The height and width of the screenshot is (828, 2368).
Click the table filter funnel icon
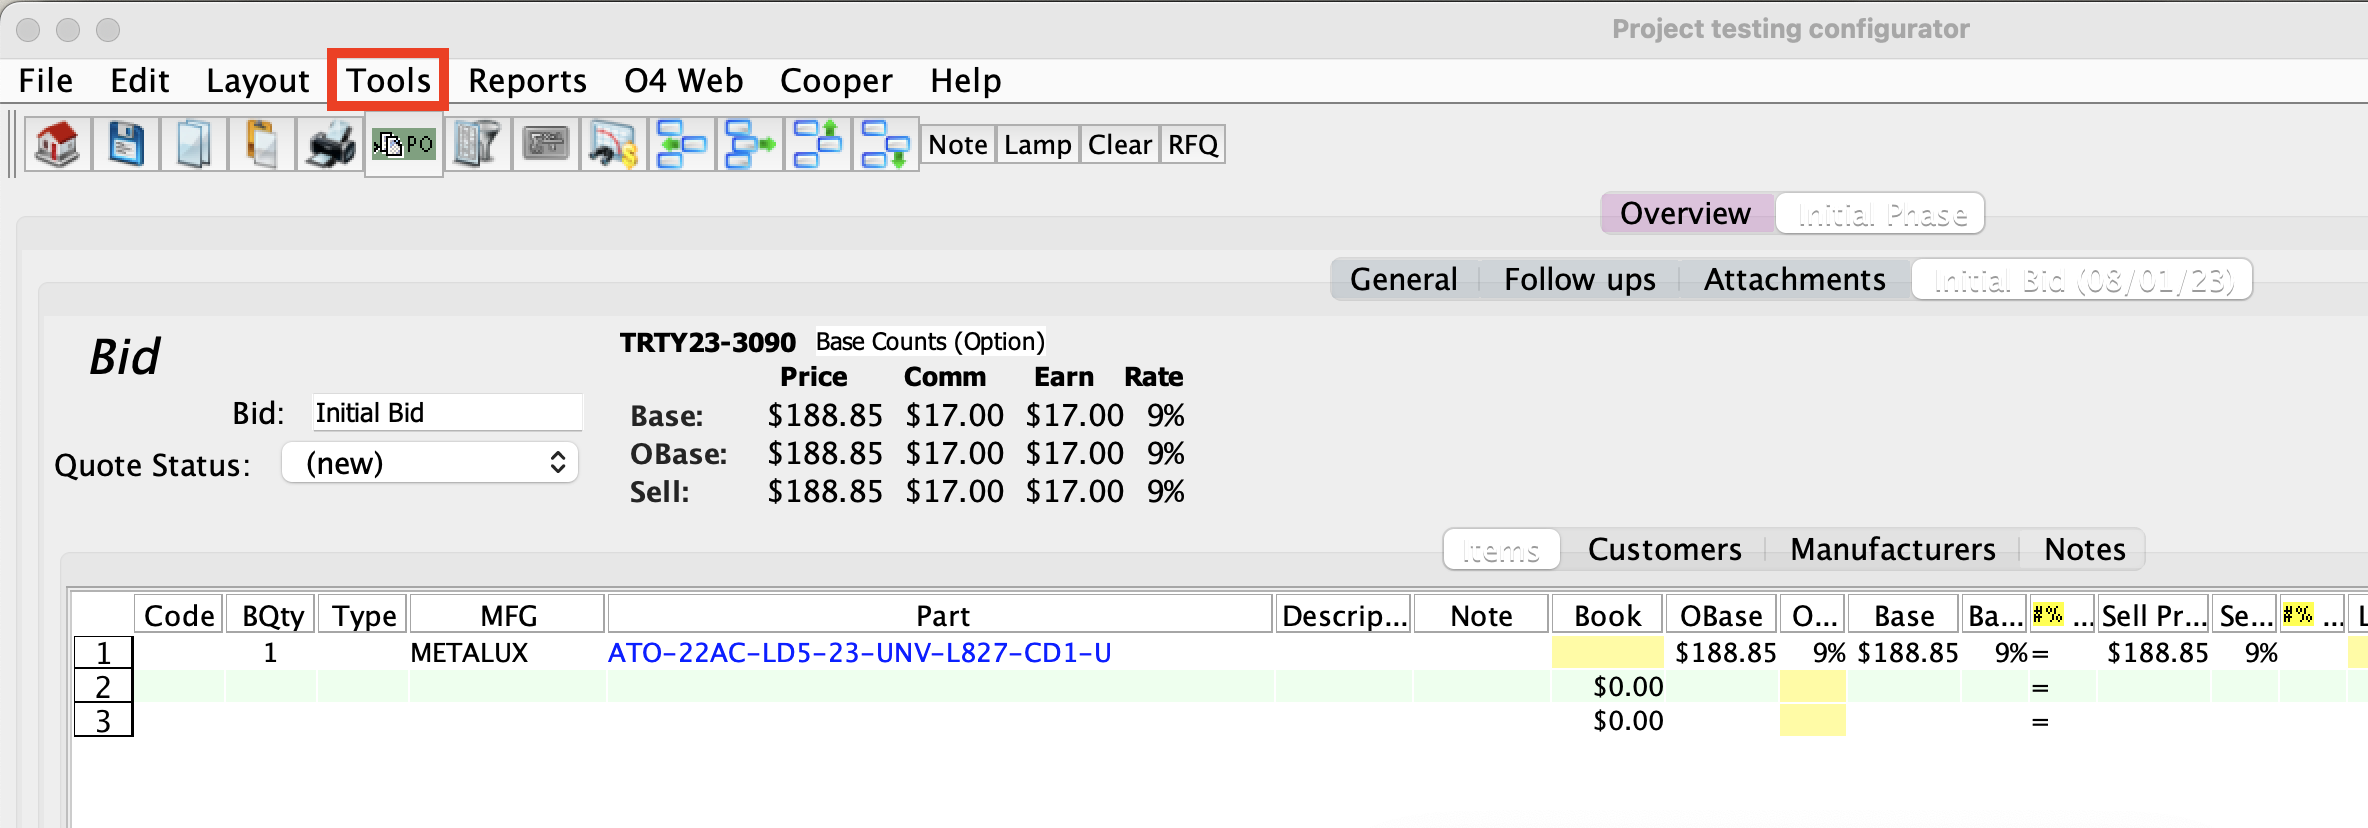click(x=478, y=145)
